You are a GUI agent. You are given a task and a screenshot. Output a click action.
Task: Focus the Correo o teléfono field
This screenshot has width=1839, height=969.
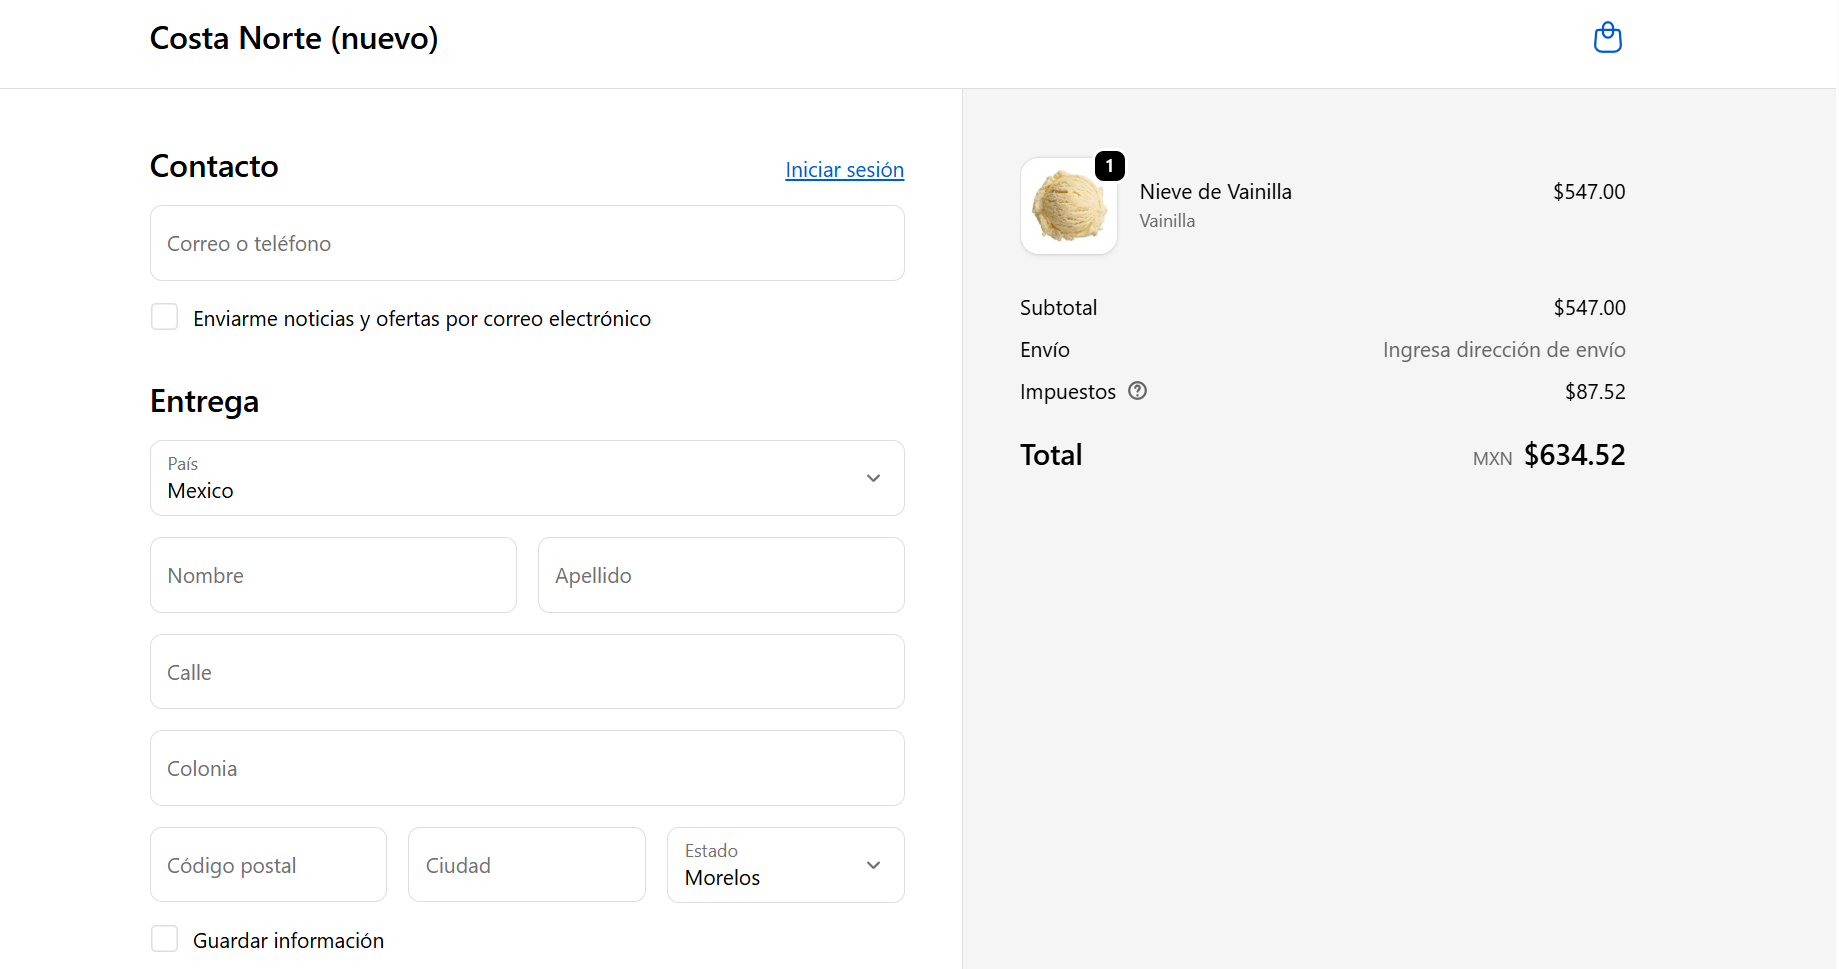[x=527, y=243]
